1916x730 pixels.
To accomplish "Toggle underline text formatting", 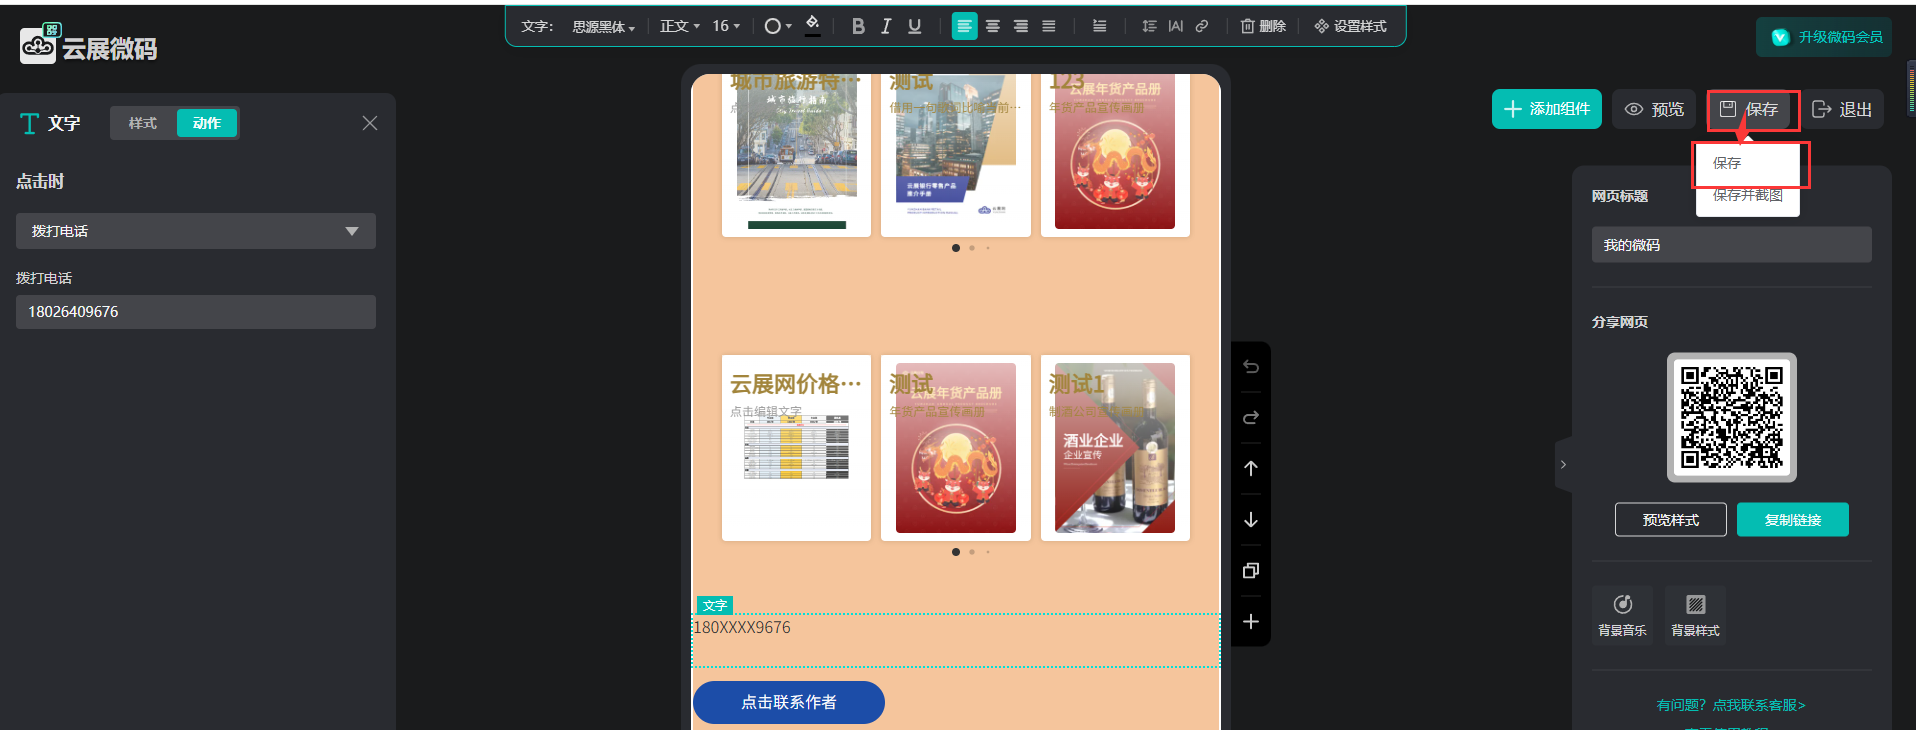I will pyautogui.click(x=914, y=27).
